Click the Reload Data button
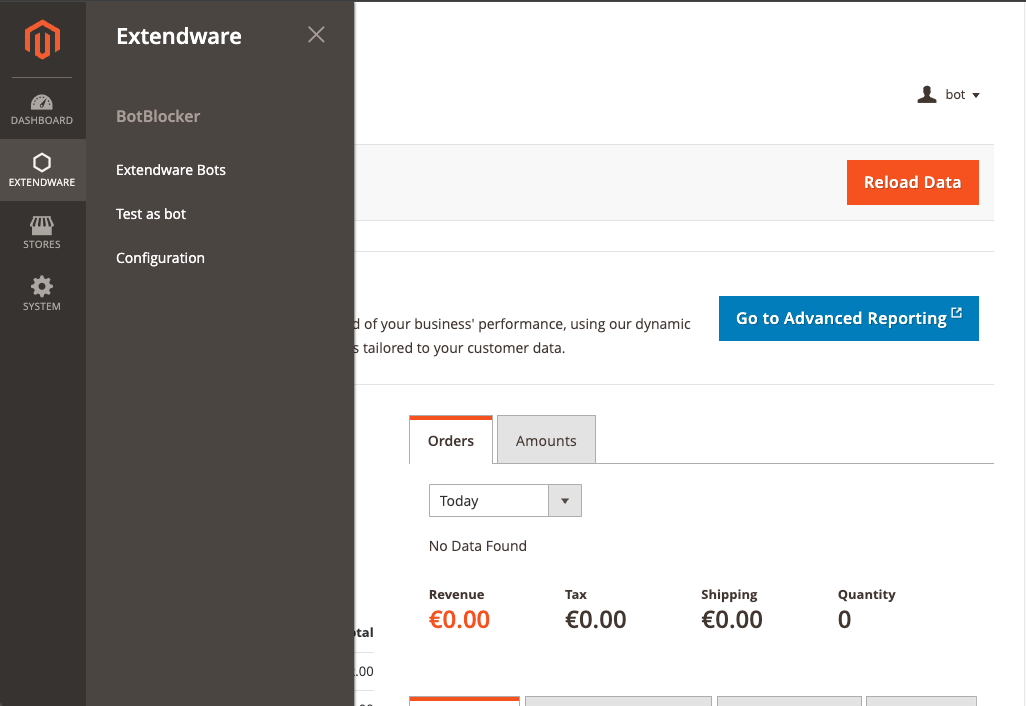Image resolution: width=1026 pixels, height=706 pixels. coord(913,183)
